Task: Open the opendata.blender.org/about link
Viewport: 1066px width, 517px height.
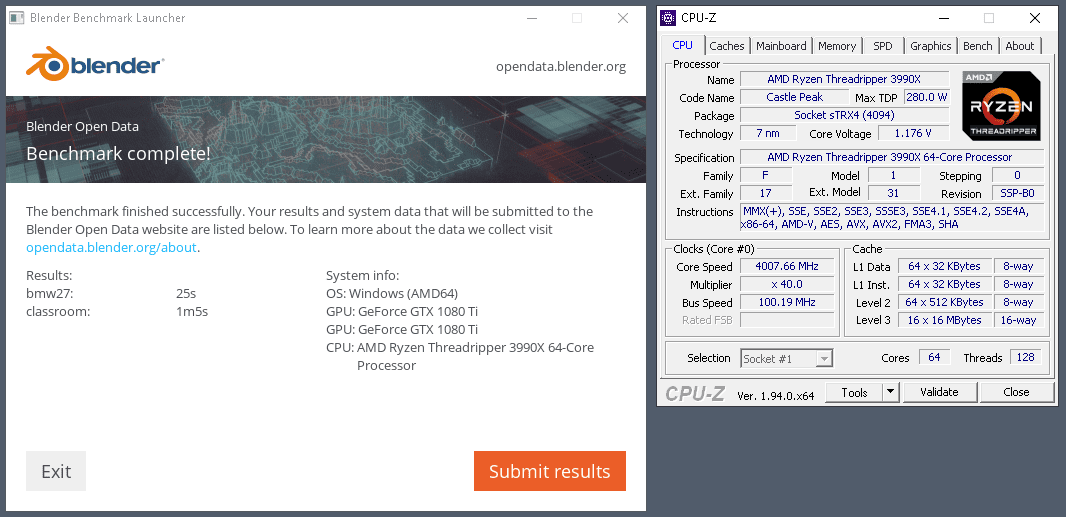Action: [111, 248]
